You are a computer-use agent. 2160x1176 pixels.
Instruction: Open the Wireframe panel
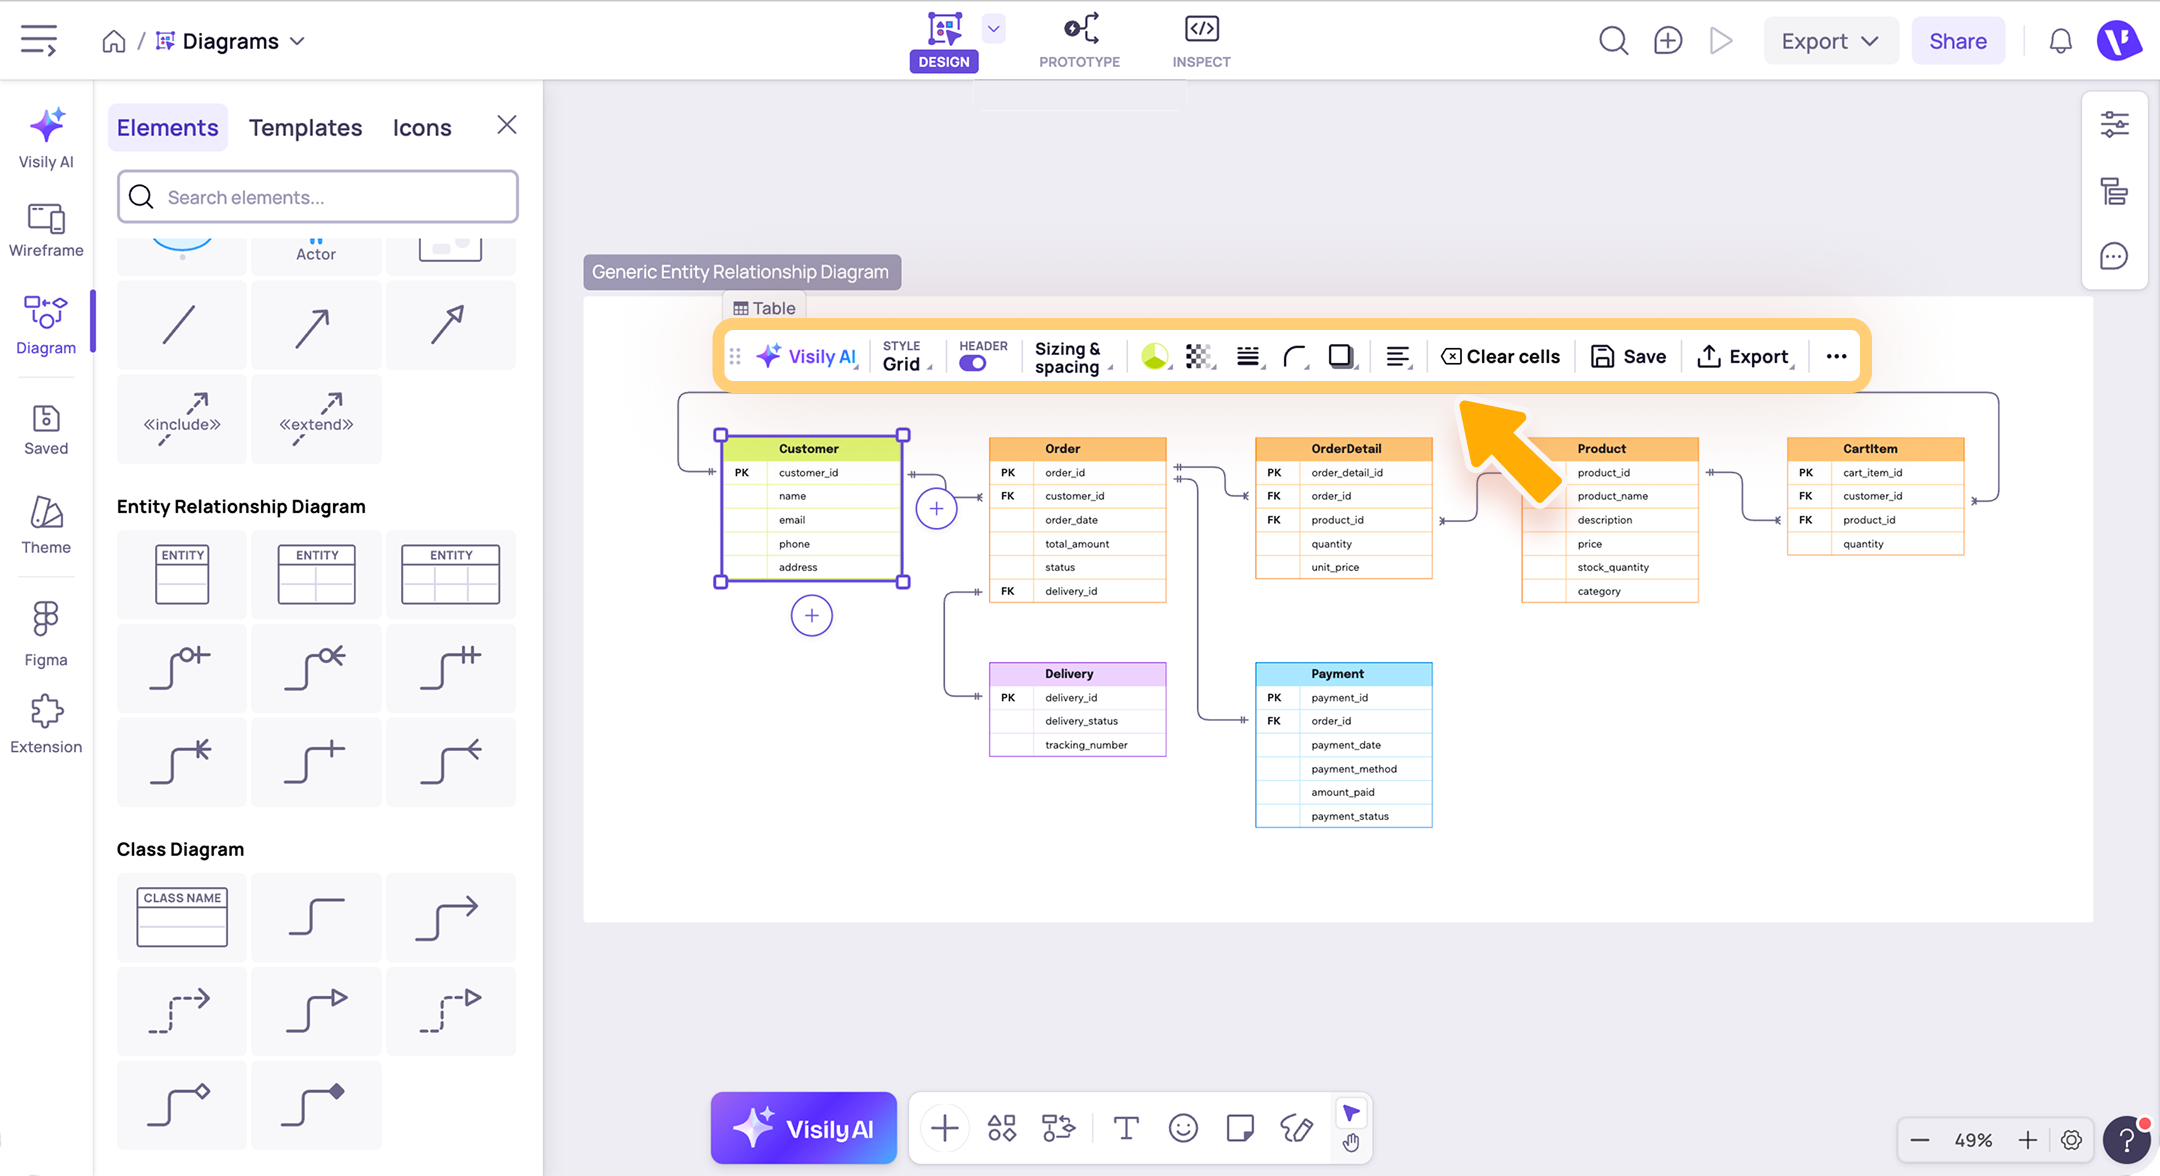(x=46, y=230)
